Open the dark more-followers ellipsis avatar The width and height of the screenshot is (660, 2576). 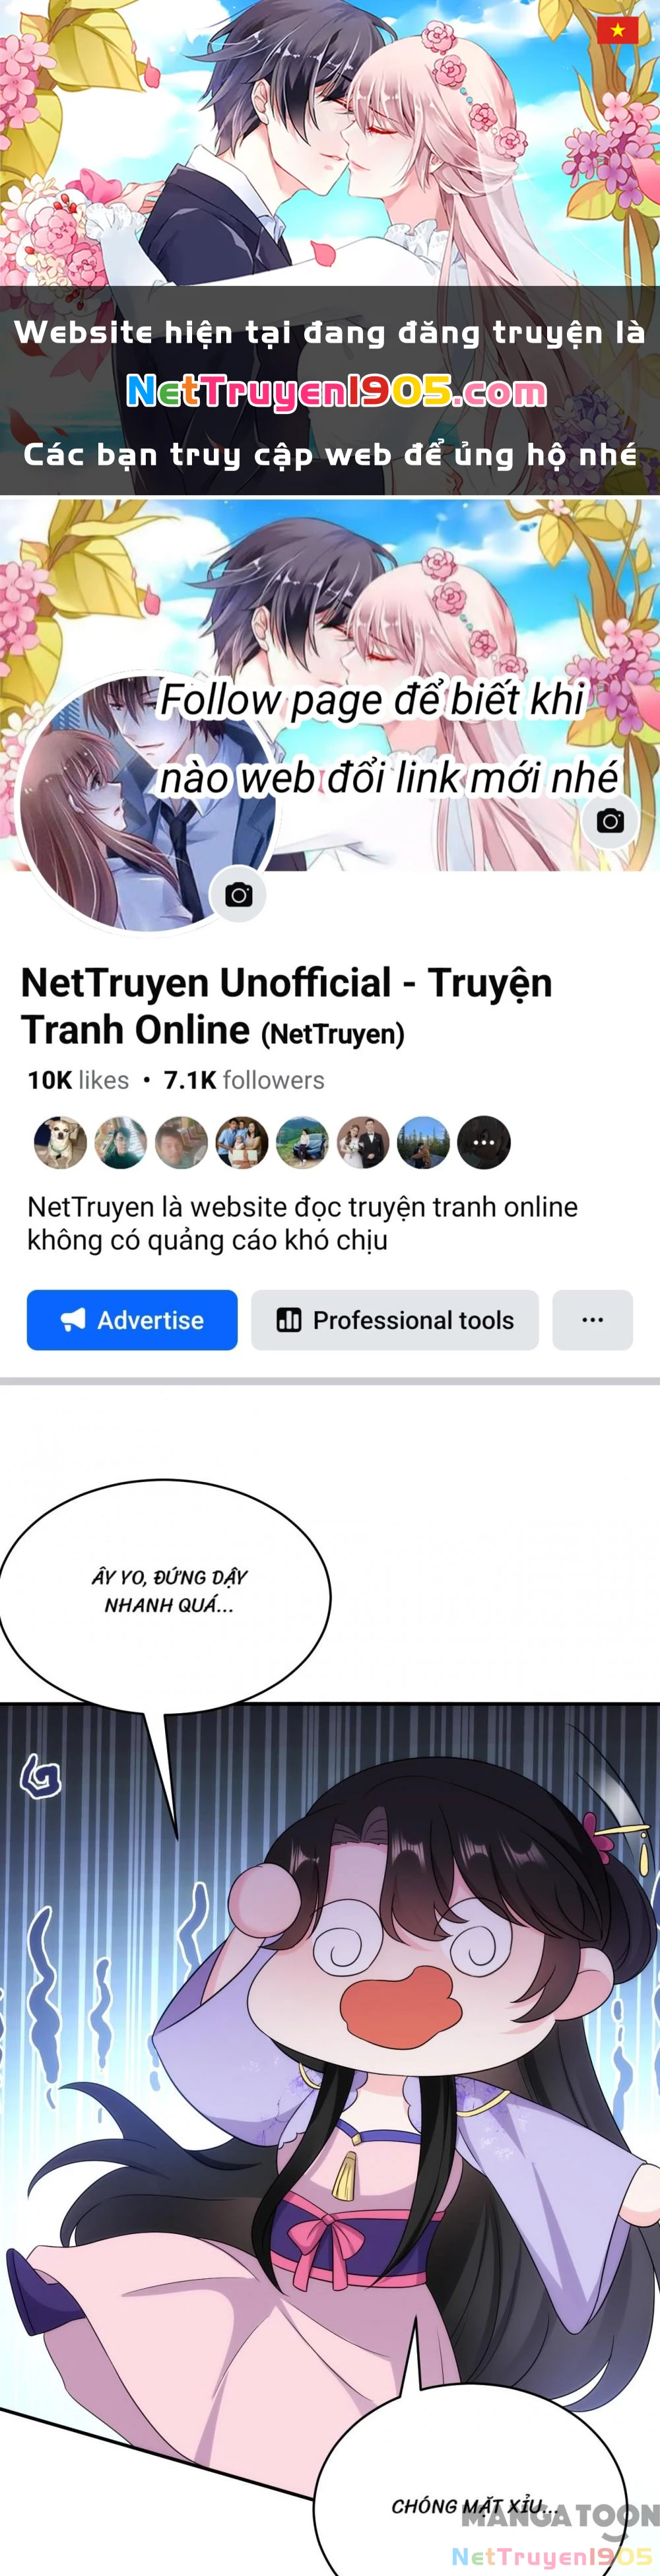(x=484, y=1142)
